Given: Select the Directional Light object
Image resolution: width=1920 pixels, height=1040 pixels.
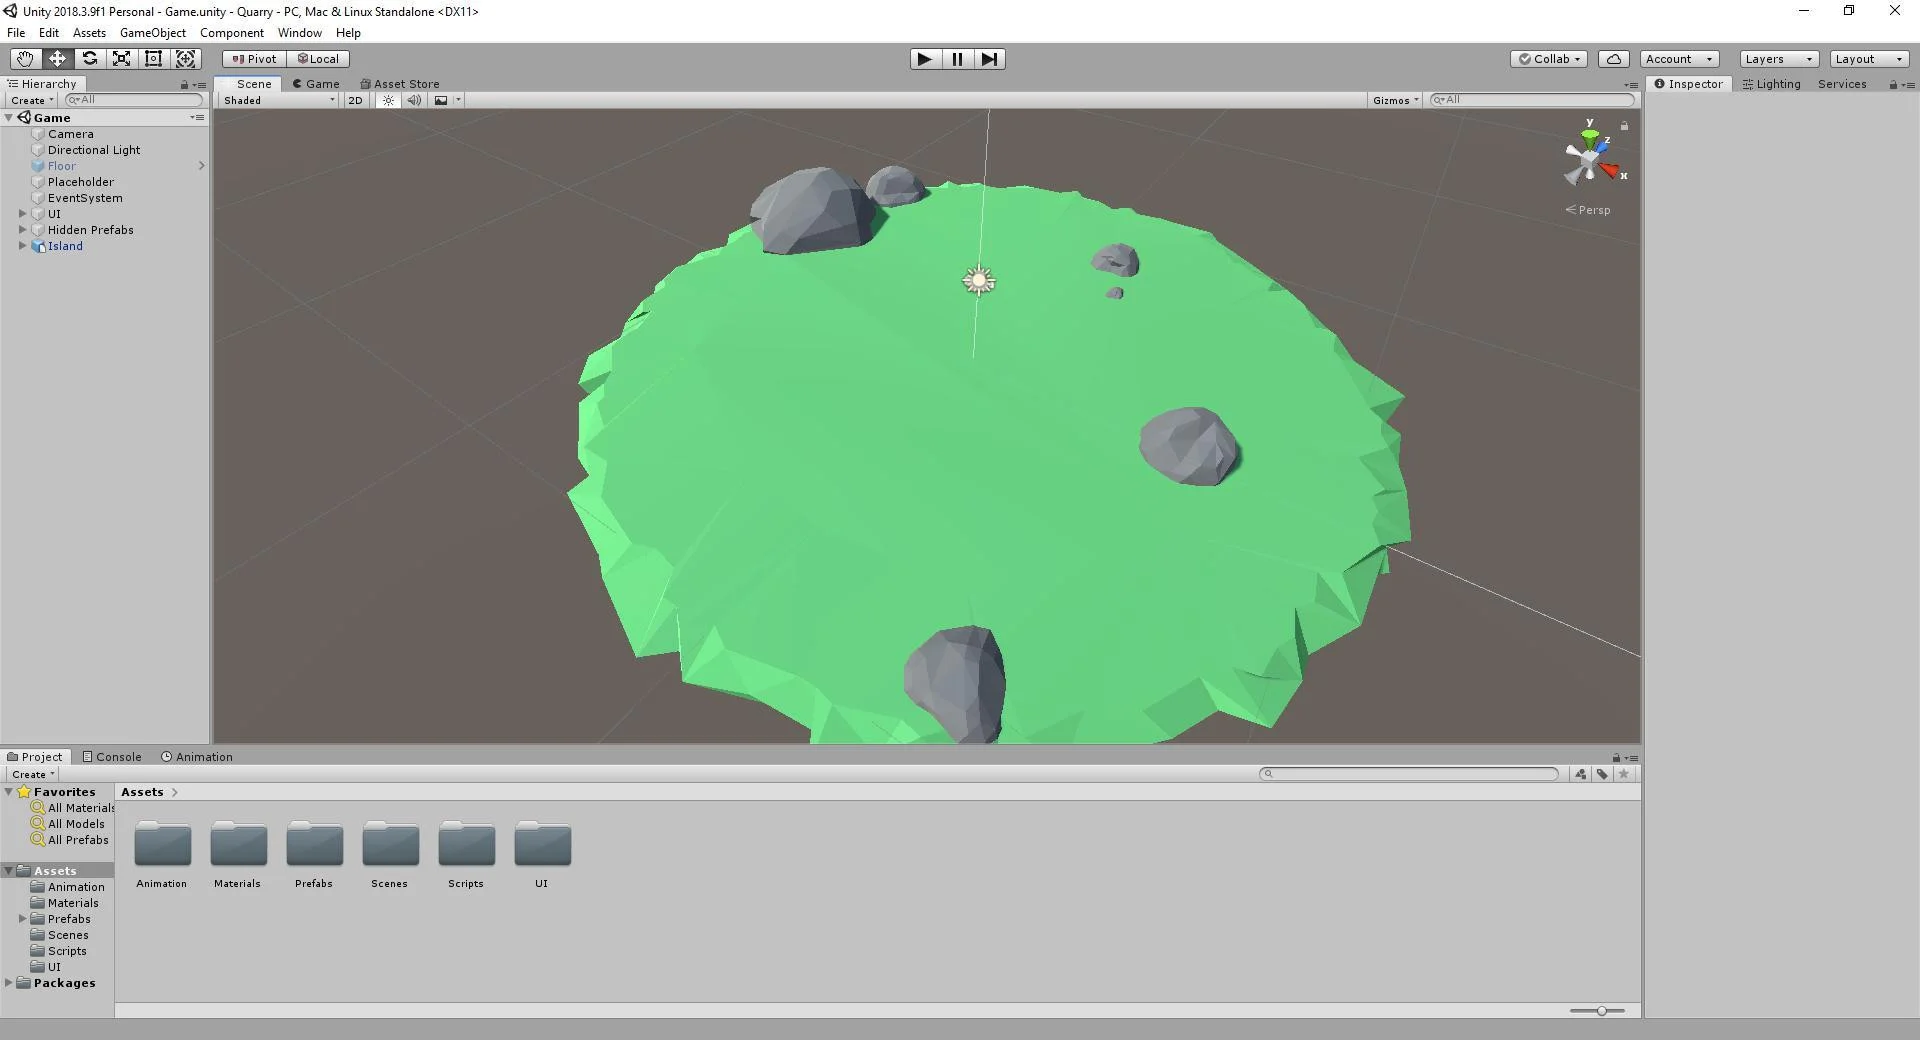Looking at the screenshot, I should coord(94,150).
